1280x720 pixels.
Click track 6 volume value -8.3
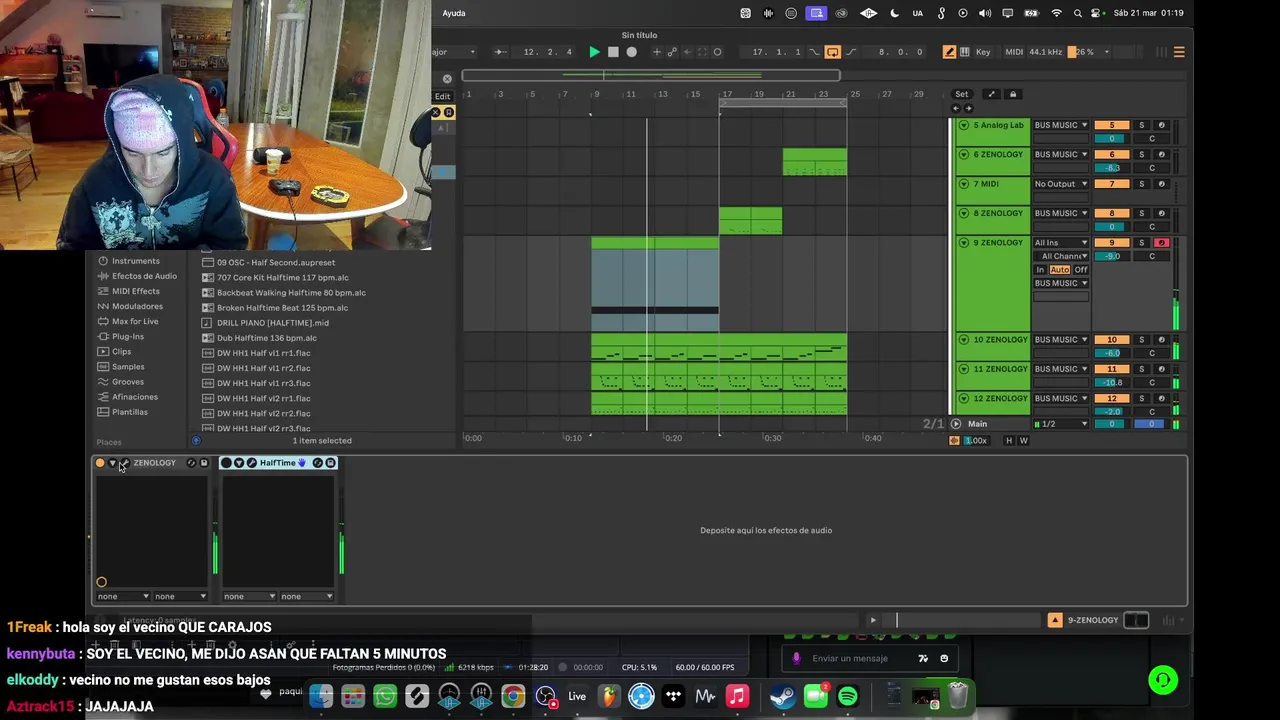(1111, 168)
